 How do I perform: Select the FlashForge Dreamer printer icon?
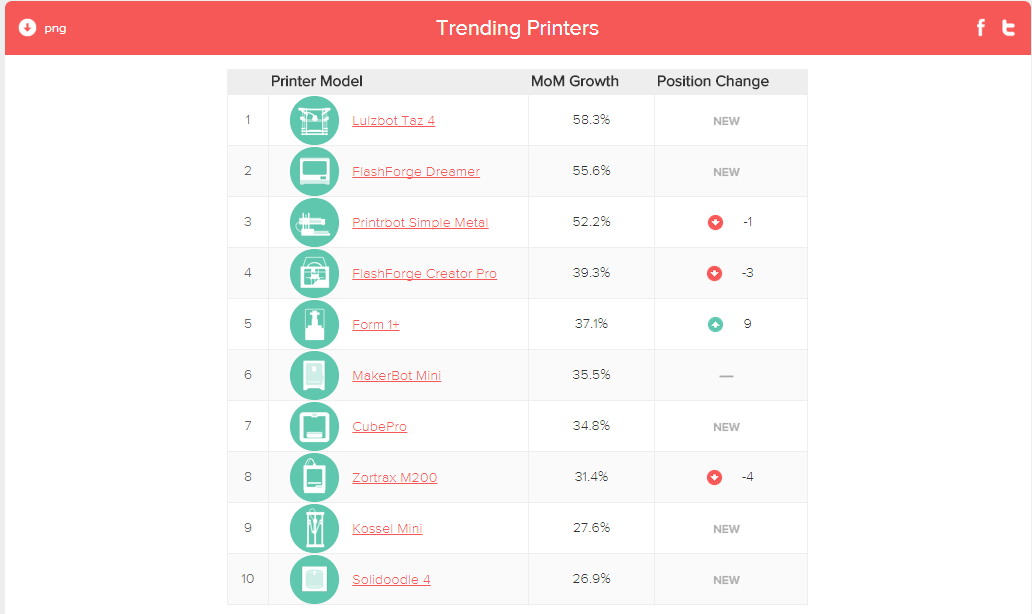pos(315,172)
